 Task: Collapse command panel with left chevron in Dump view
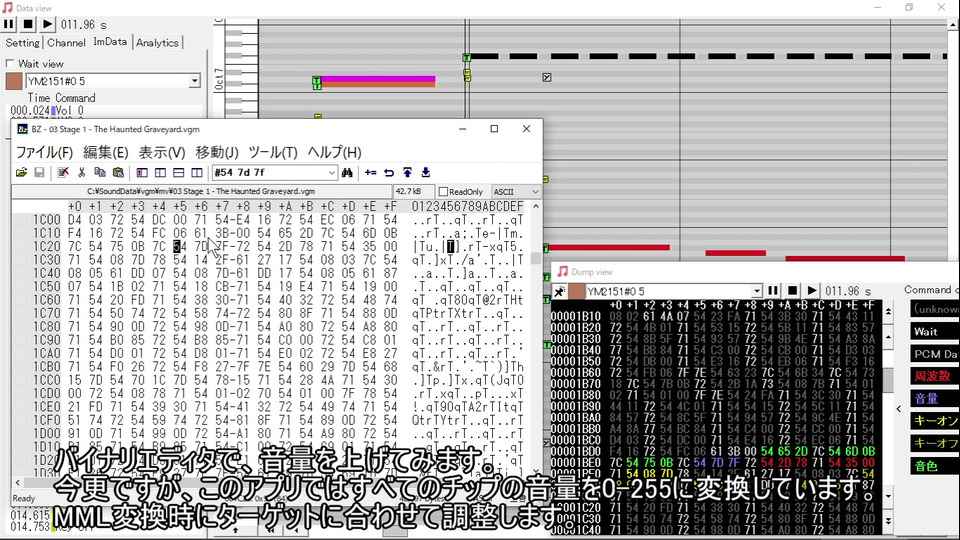tap(899, 408)
